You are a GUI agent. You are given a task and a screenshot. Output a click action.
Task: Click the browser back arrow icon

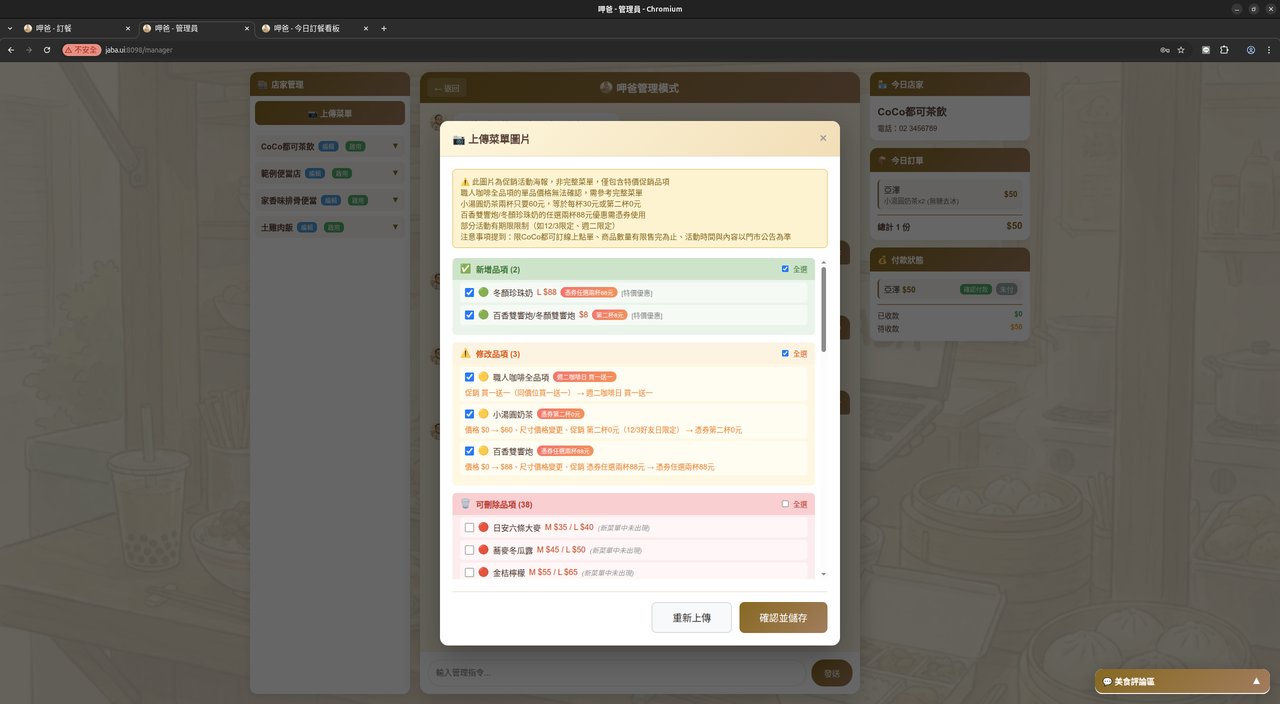tap(10, 49)
